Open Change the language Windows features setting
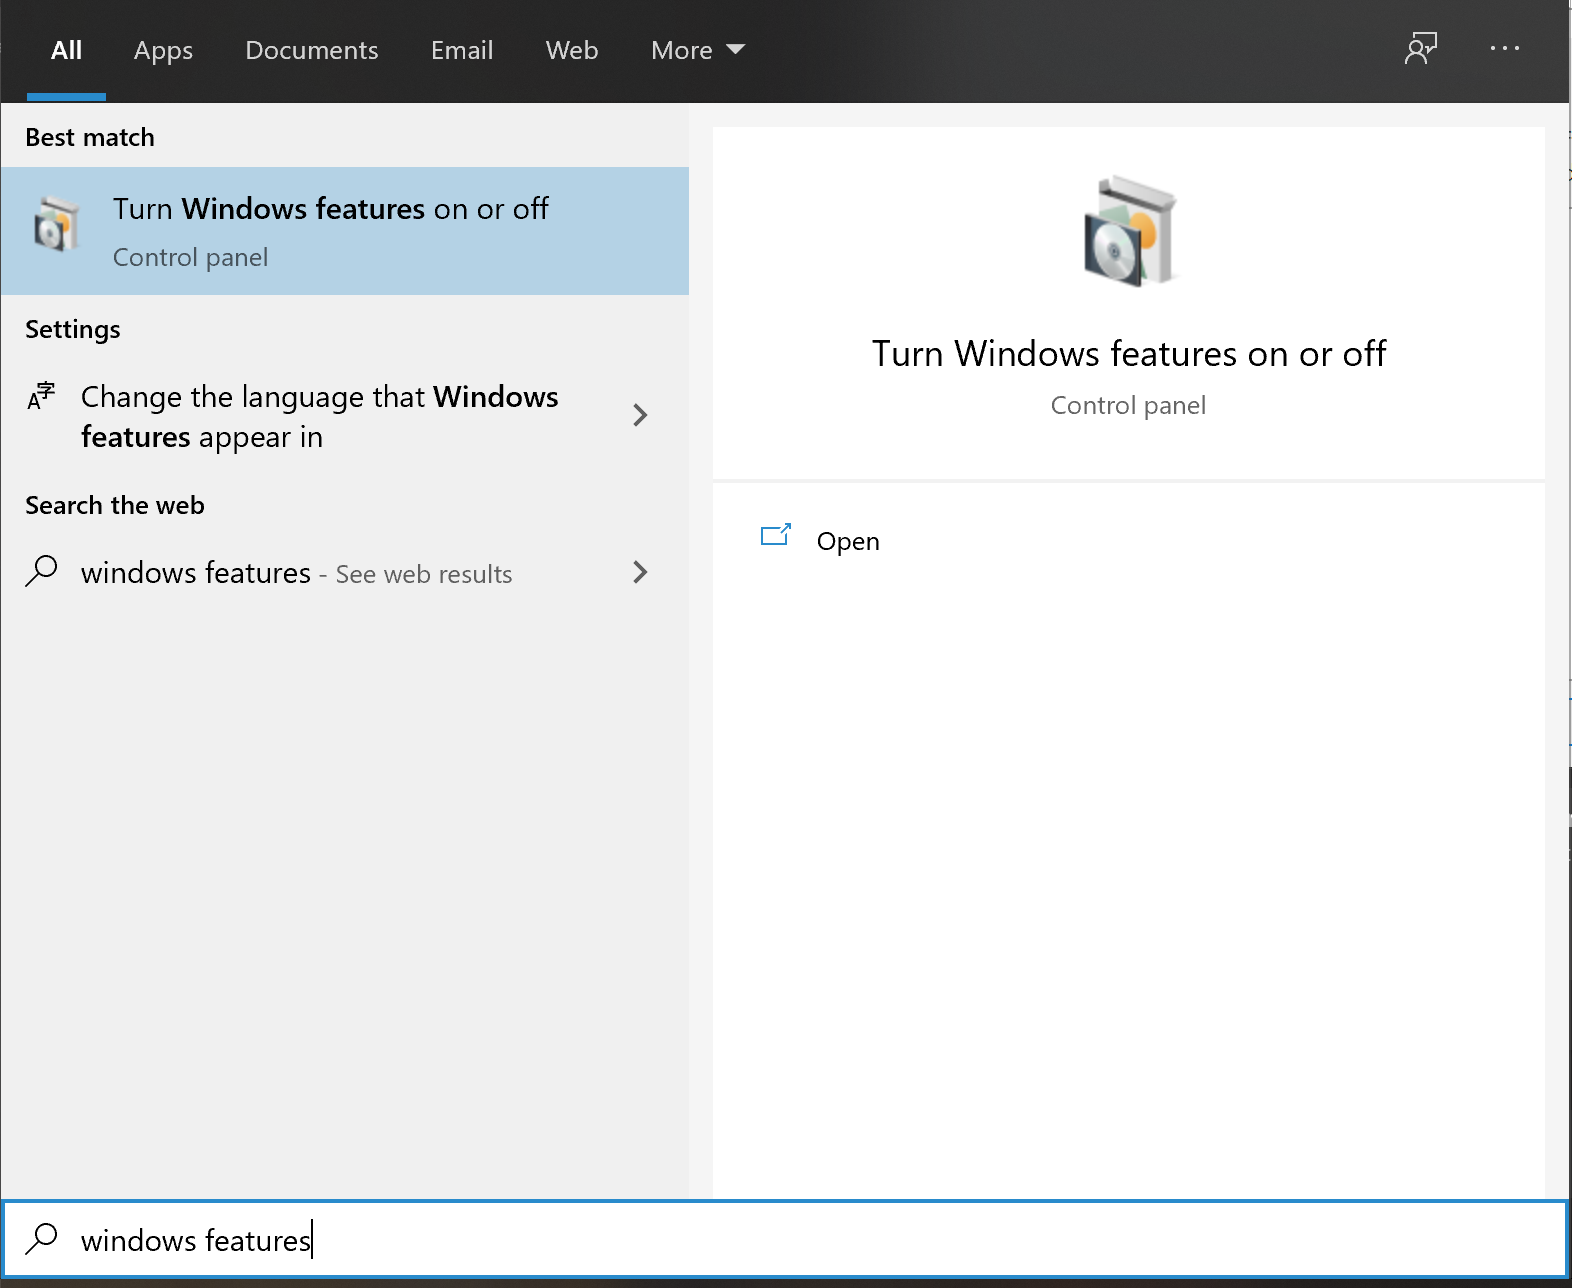The width and height of the screenshot is (1572, 1288). [x=345, y=416]
